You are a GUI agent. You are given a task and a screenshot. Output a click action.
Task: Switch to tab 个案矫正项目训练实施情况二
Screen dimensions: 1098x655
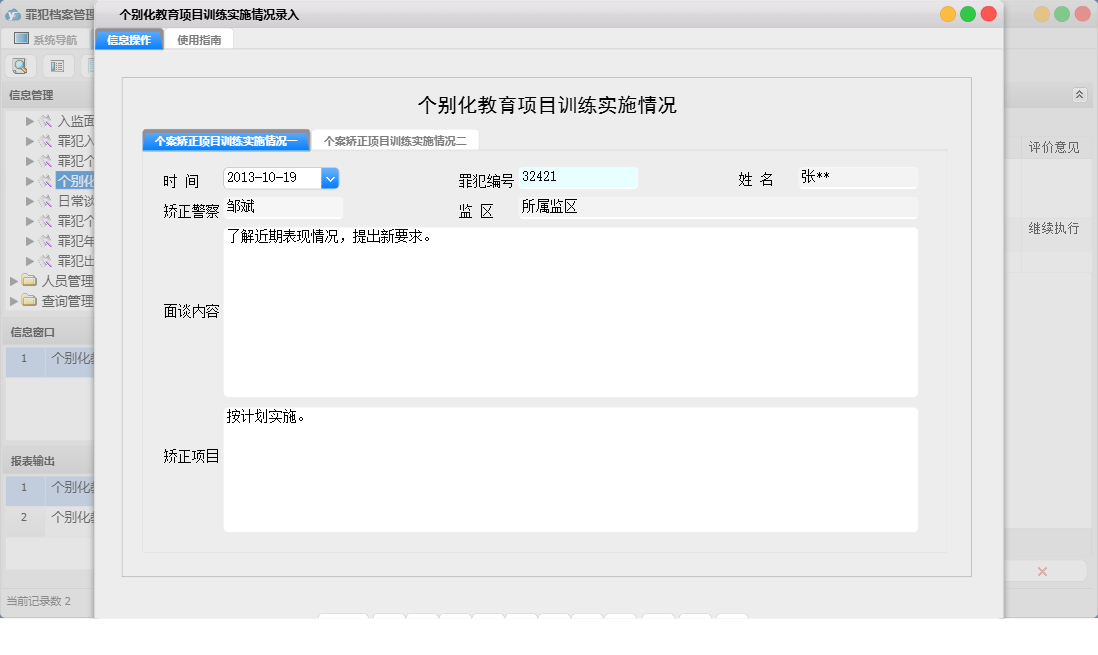point(395,141)
